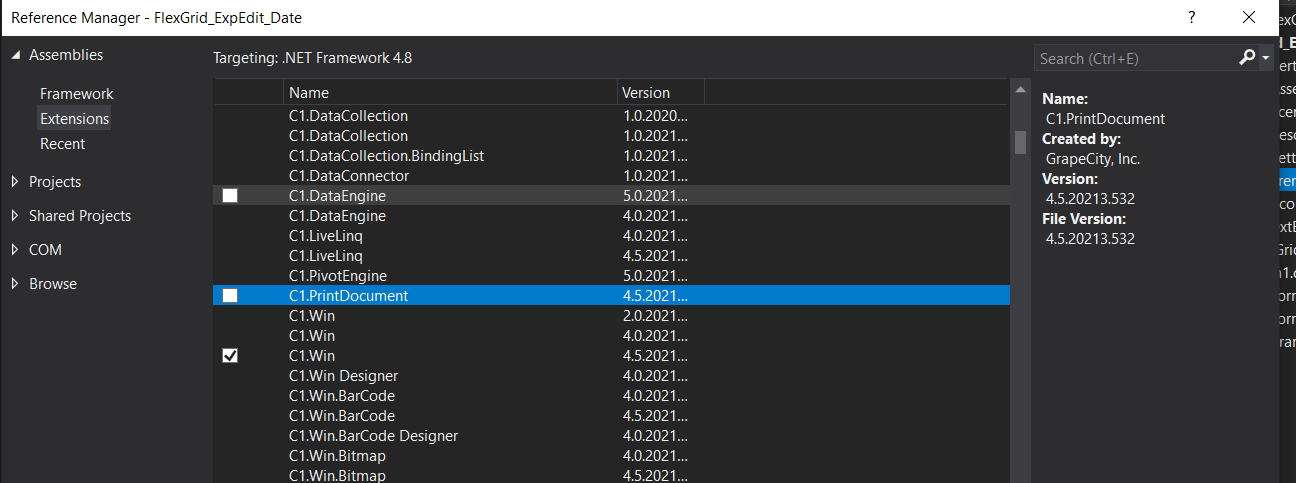Select the C1.PivotEngine row
Image resolution: width=1296 pixels, height=483 pixels.
(610, 276)
